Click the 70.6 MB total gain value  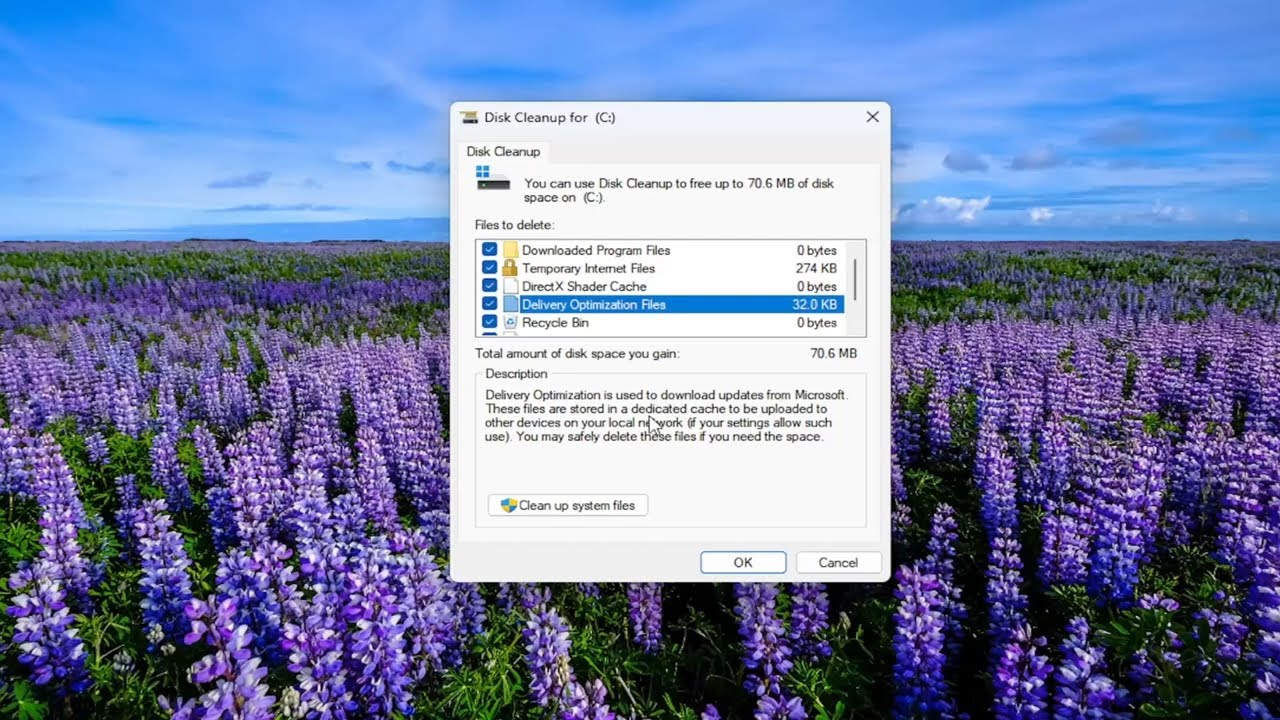click(x=833, y=353)
